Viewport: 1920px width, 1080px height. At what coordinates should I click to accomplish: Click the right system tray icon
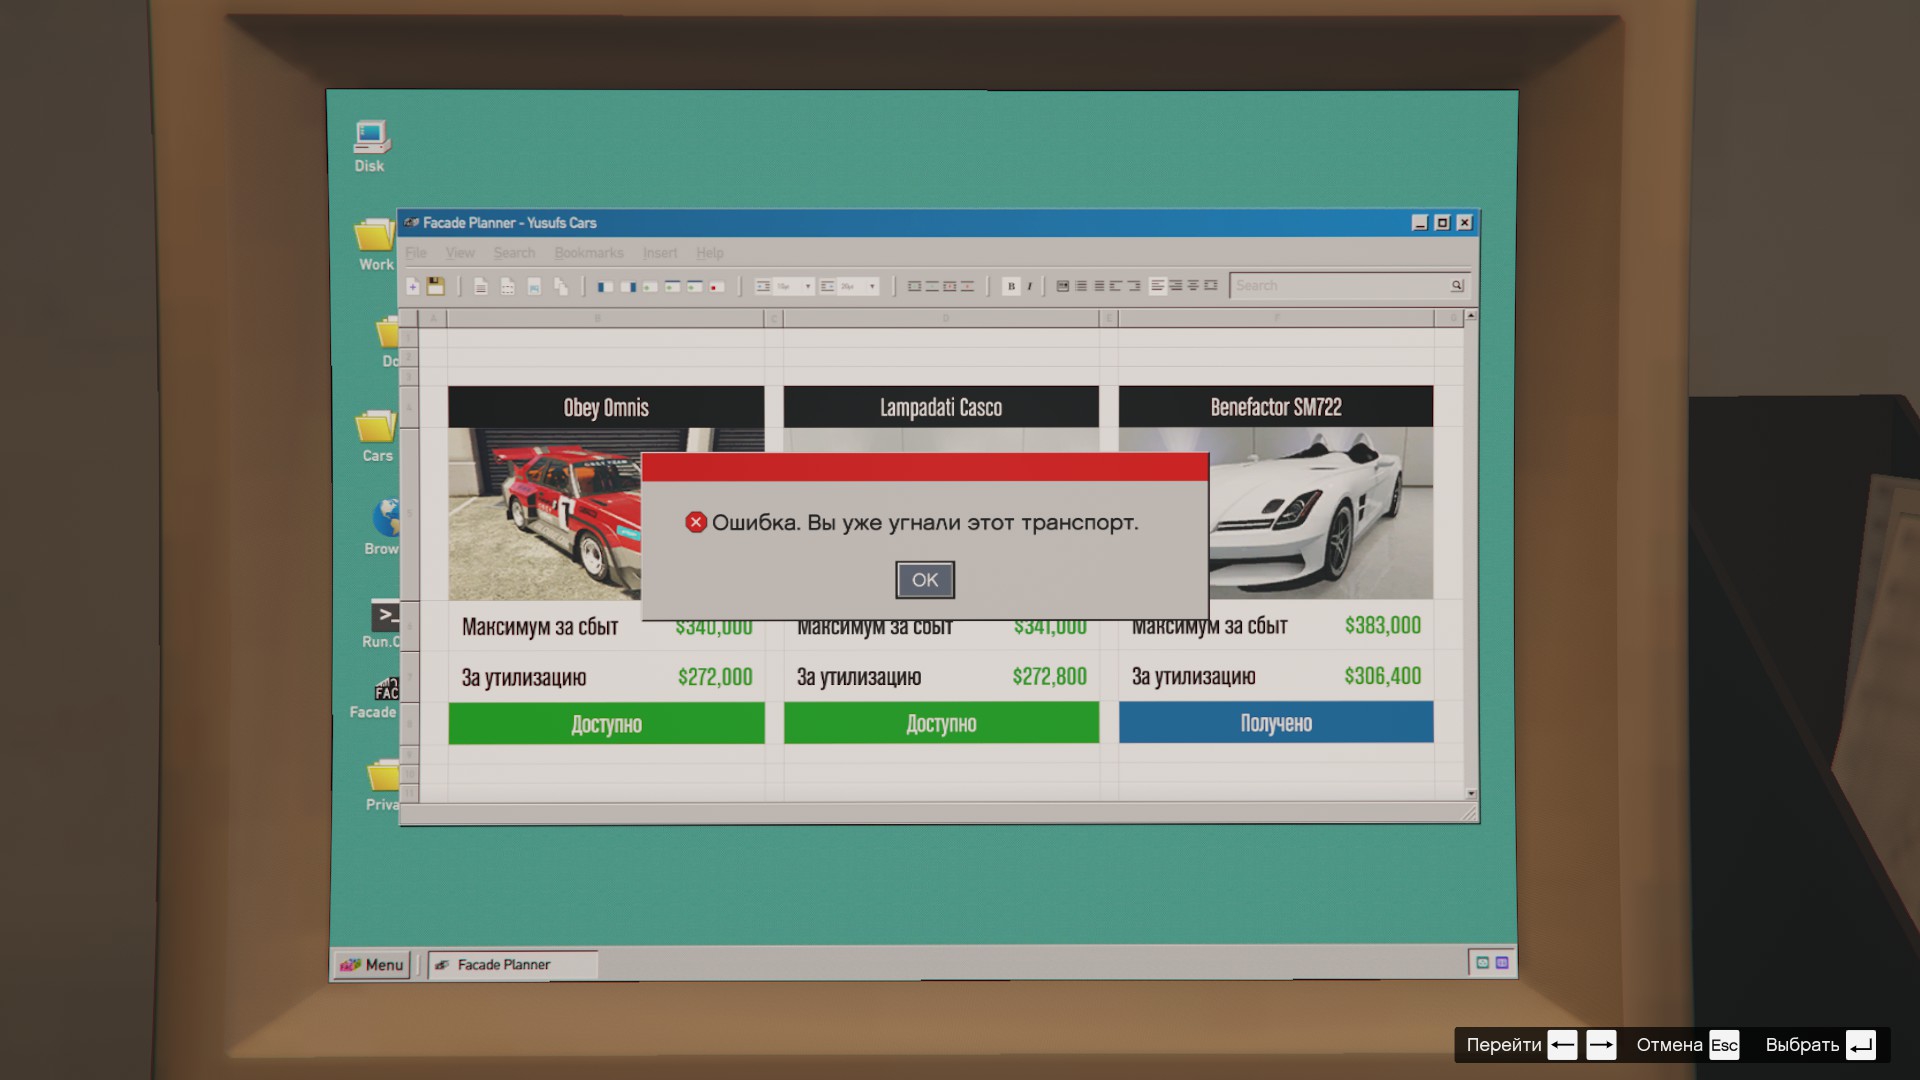pyautogui.click(x=1502, y=963)
